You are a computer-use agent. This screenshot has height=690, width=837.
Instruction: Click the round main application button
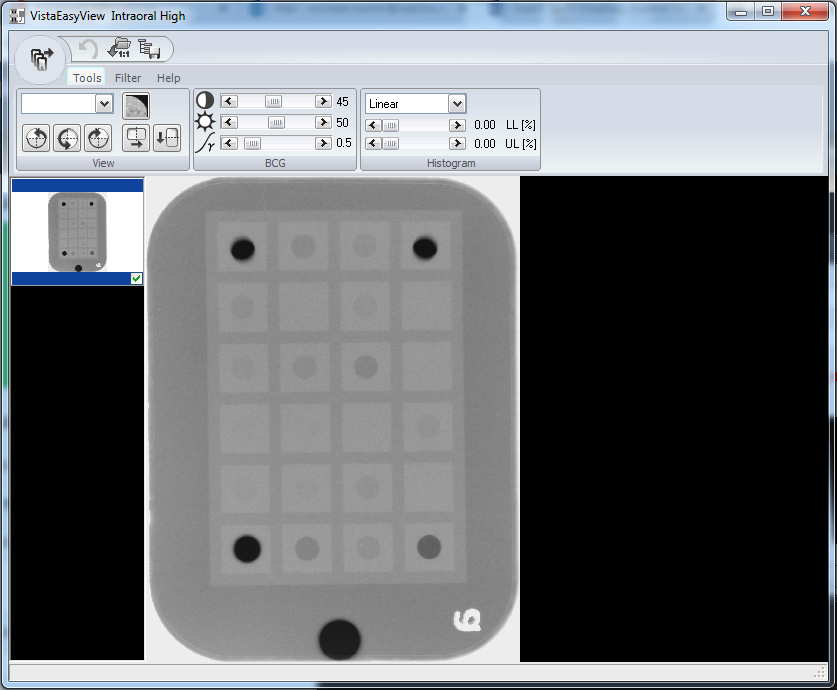point(42,59)
